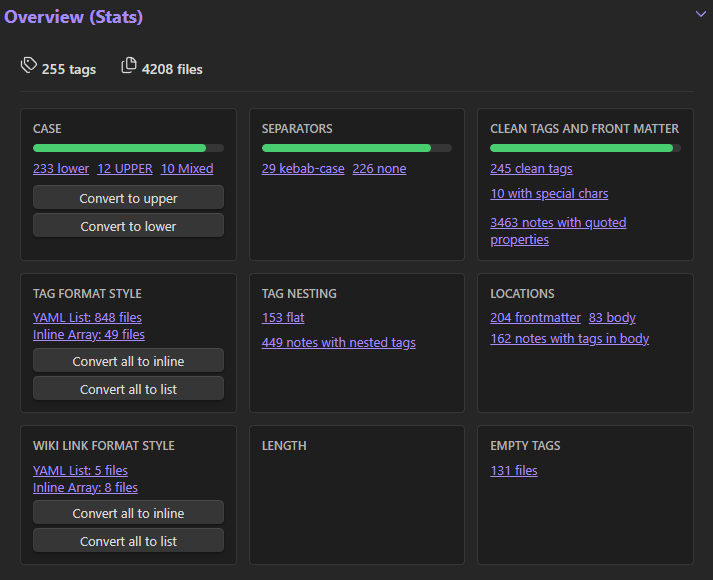The width and height of the screenshot is (713, 580).
Task: Click the tags icon beside 255 tags
Action: click(29, 65)
